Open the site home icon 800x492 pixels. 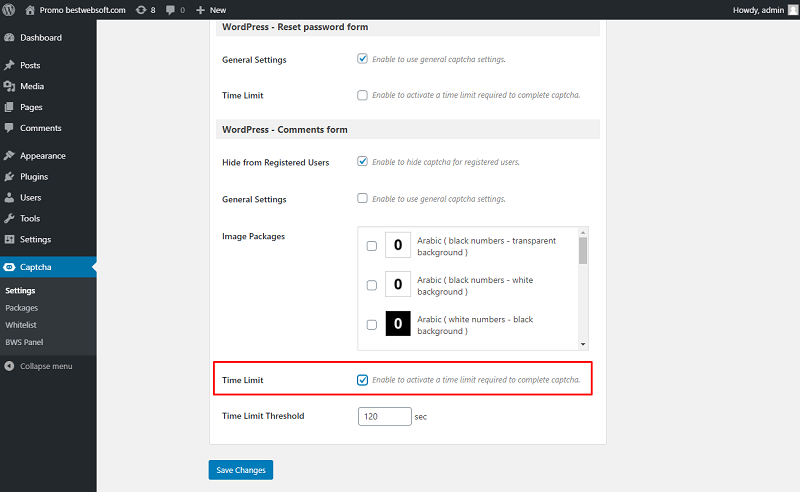coord(30,10)
